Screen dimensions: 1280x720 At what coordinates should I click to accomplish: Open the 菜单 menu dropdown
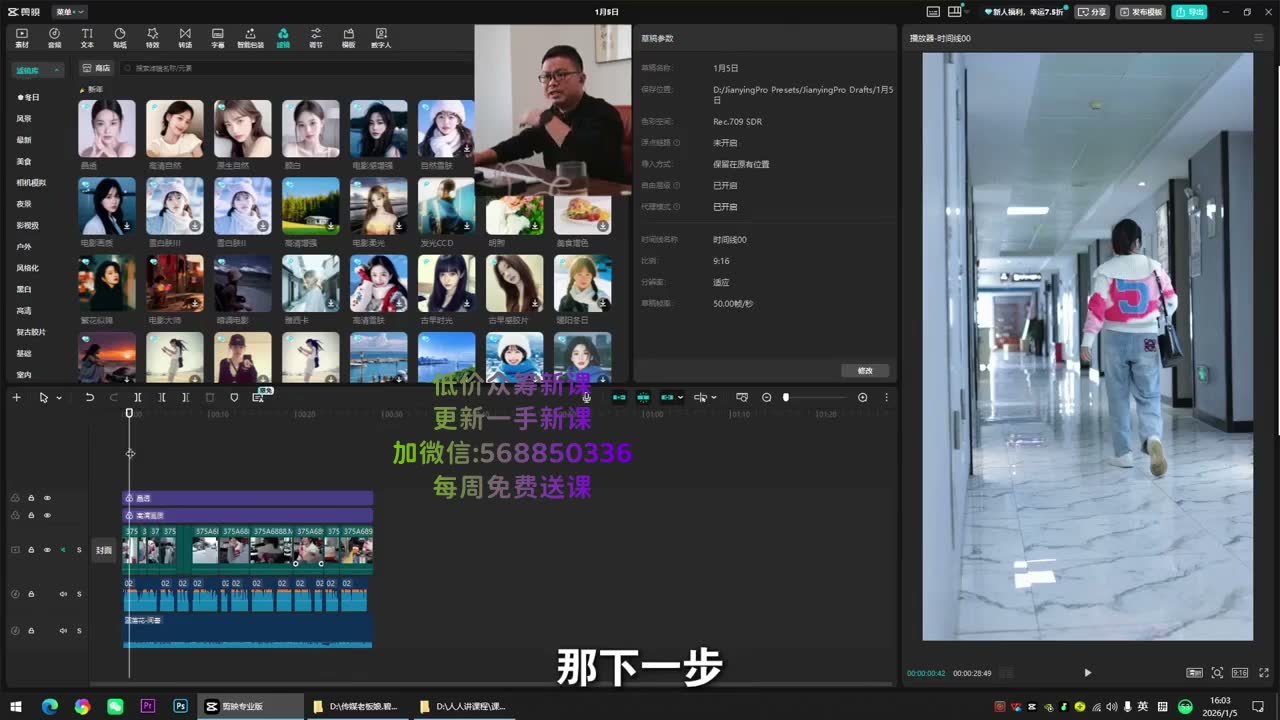tap(70, 12)
